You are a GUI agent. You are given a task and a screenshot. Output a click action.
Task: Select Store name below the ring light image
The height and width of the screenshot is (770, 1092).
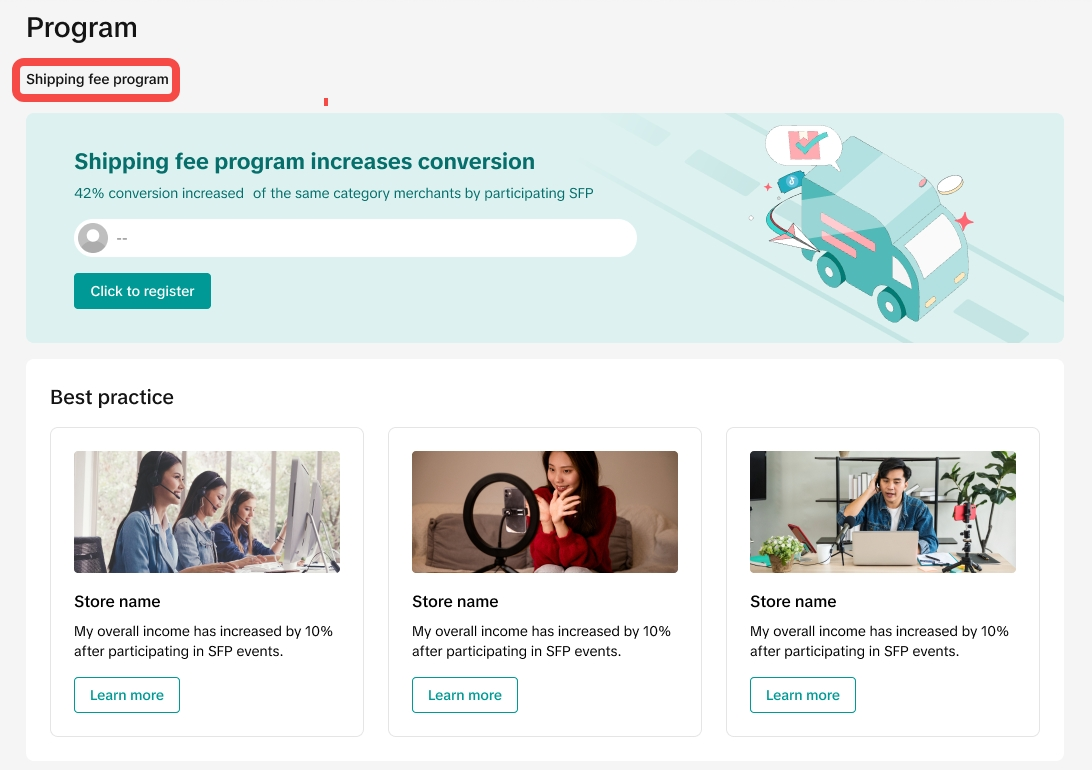[455, 602]
